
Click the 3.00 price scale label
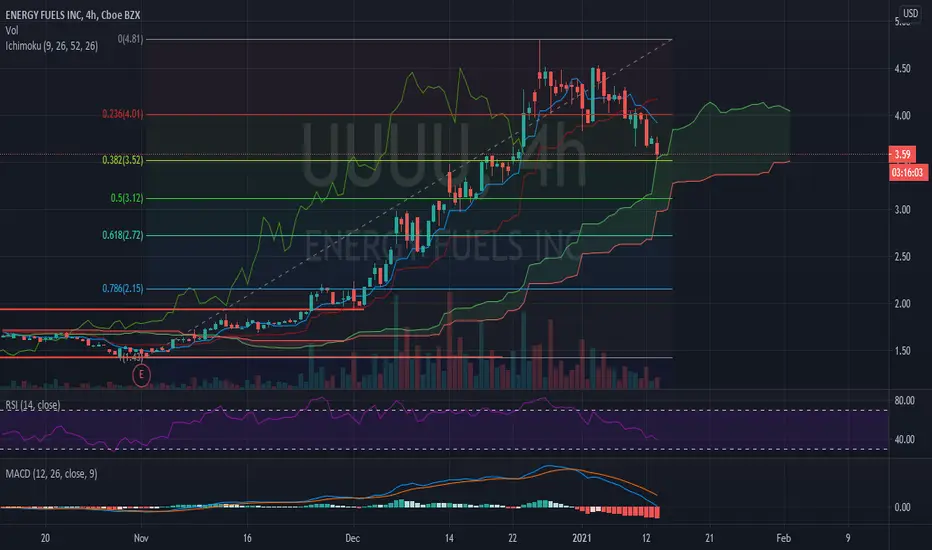click(x=902, y=210)
